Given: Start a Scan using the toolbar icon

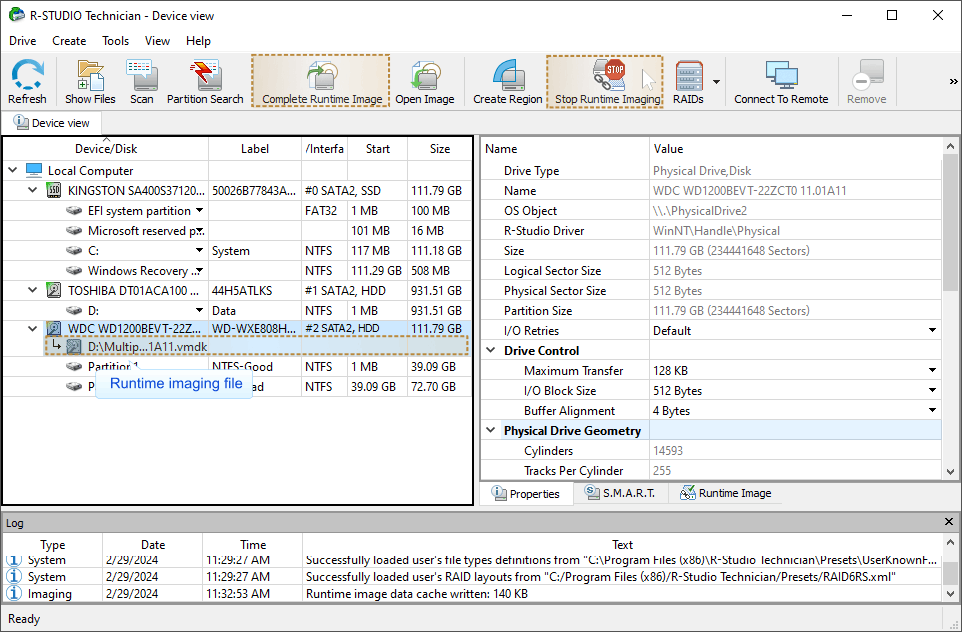Looking at the screenshot, I should 142,82.
